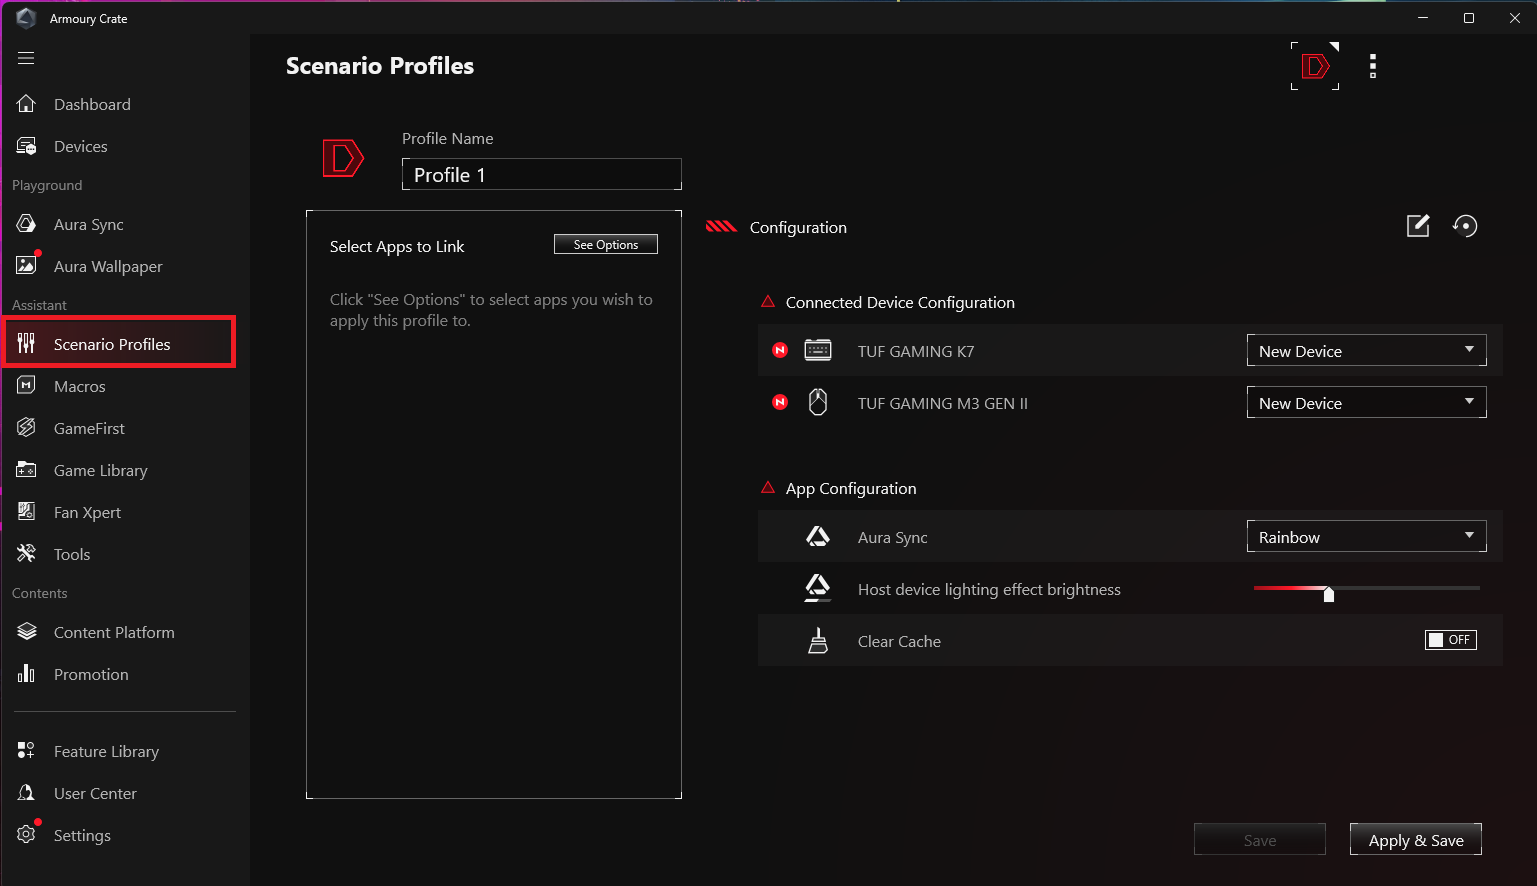Open Devices page label
Viewport: 1537px width, 886px height.
[80, 146]
